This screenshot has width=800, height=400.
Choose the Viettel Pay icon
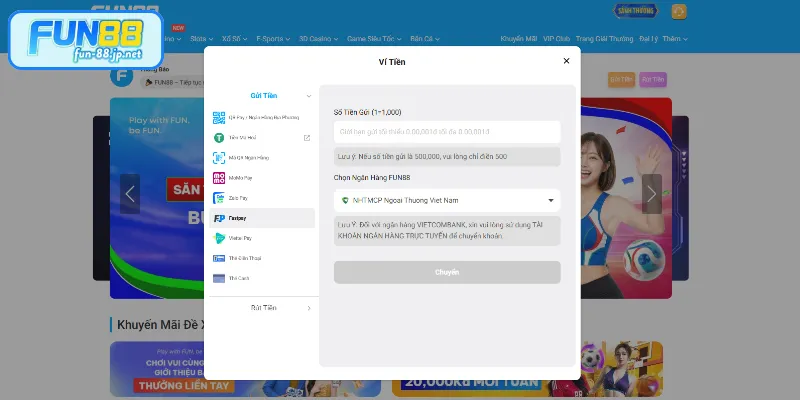[x=219, y=238]
